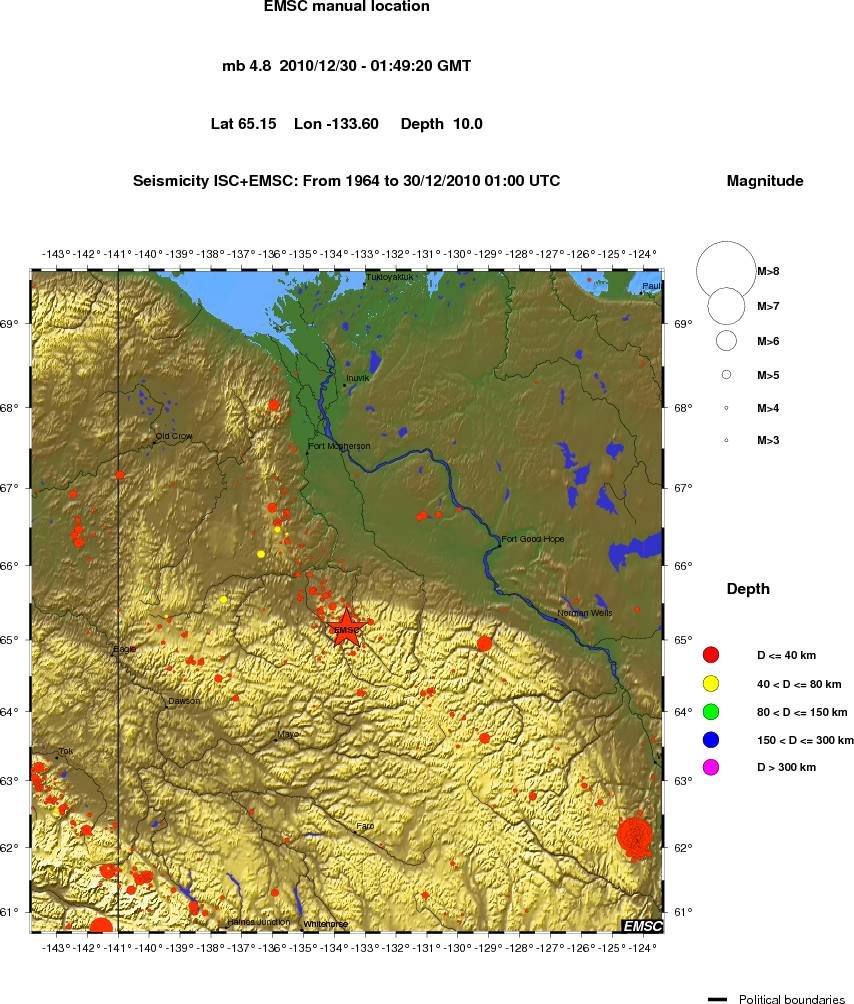Click the red earthquake circle near Old Crow 68°
The height and width of the screenshot is (1004, 854).
pos(274,405)
